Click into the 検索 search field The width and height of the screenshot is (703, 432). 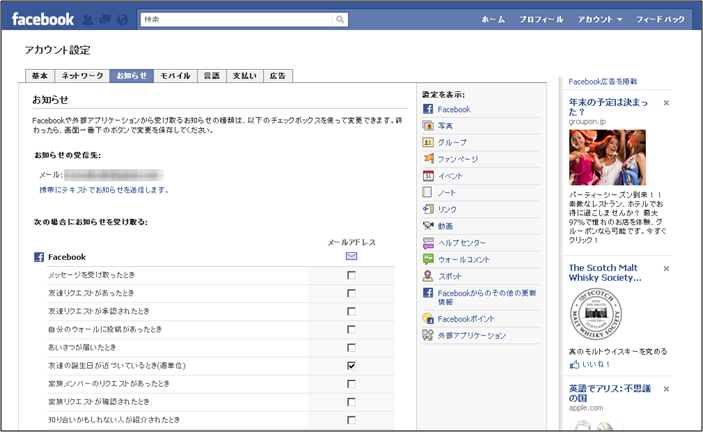coord(237,19)
